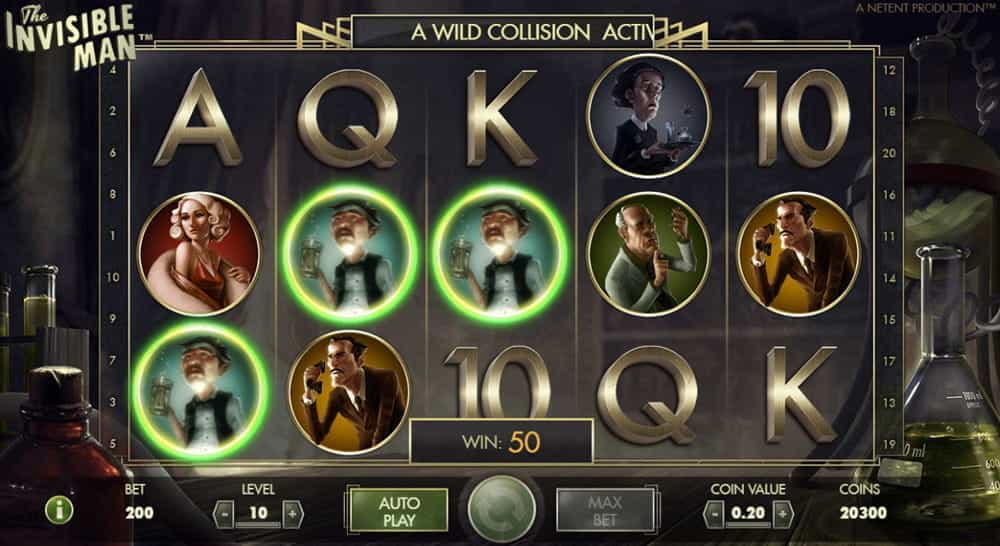Decrease bet level with minus button
Viewport: 1000px width, 546px height.
coord(224,513)
